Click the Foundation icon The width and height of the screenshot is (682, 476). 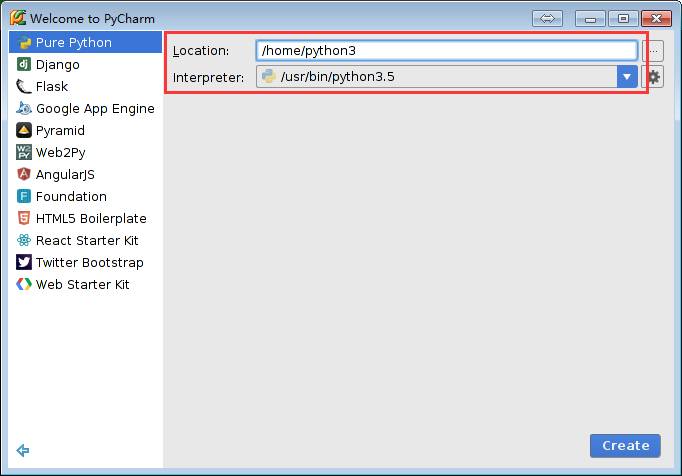[x=24, y=196]
